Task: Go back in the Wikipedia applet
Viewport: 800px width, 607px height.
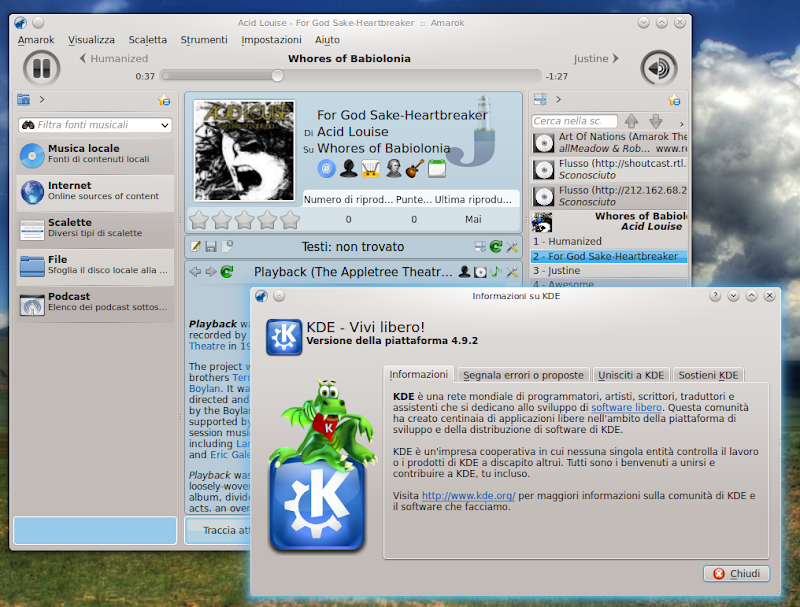Action: click(195, 272)
